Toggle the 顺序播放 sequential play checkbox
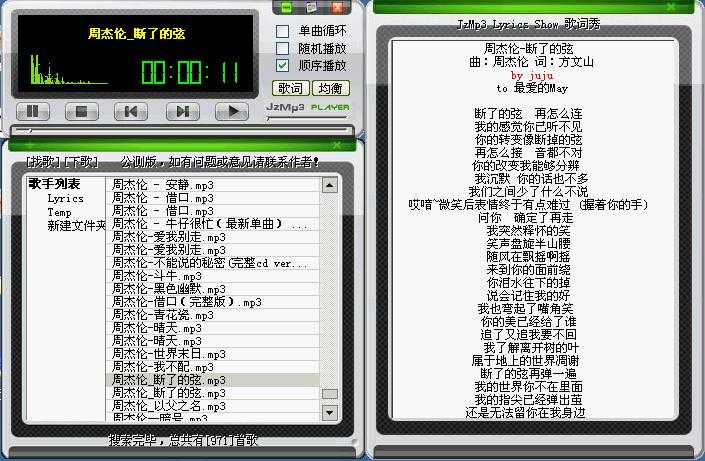Image resolution: width=705 pixels, height=461 pixels. pyautogui.click(x=282, y=65)
